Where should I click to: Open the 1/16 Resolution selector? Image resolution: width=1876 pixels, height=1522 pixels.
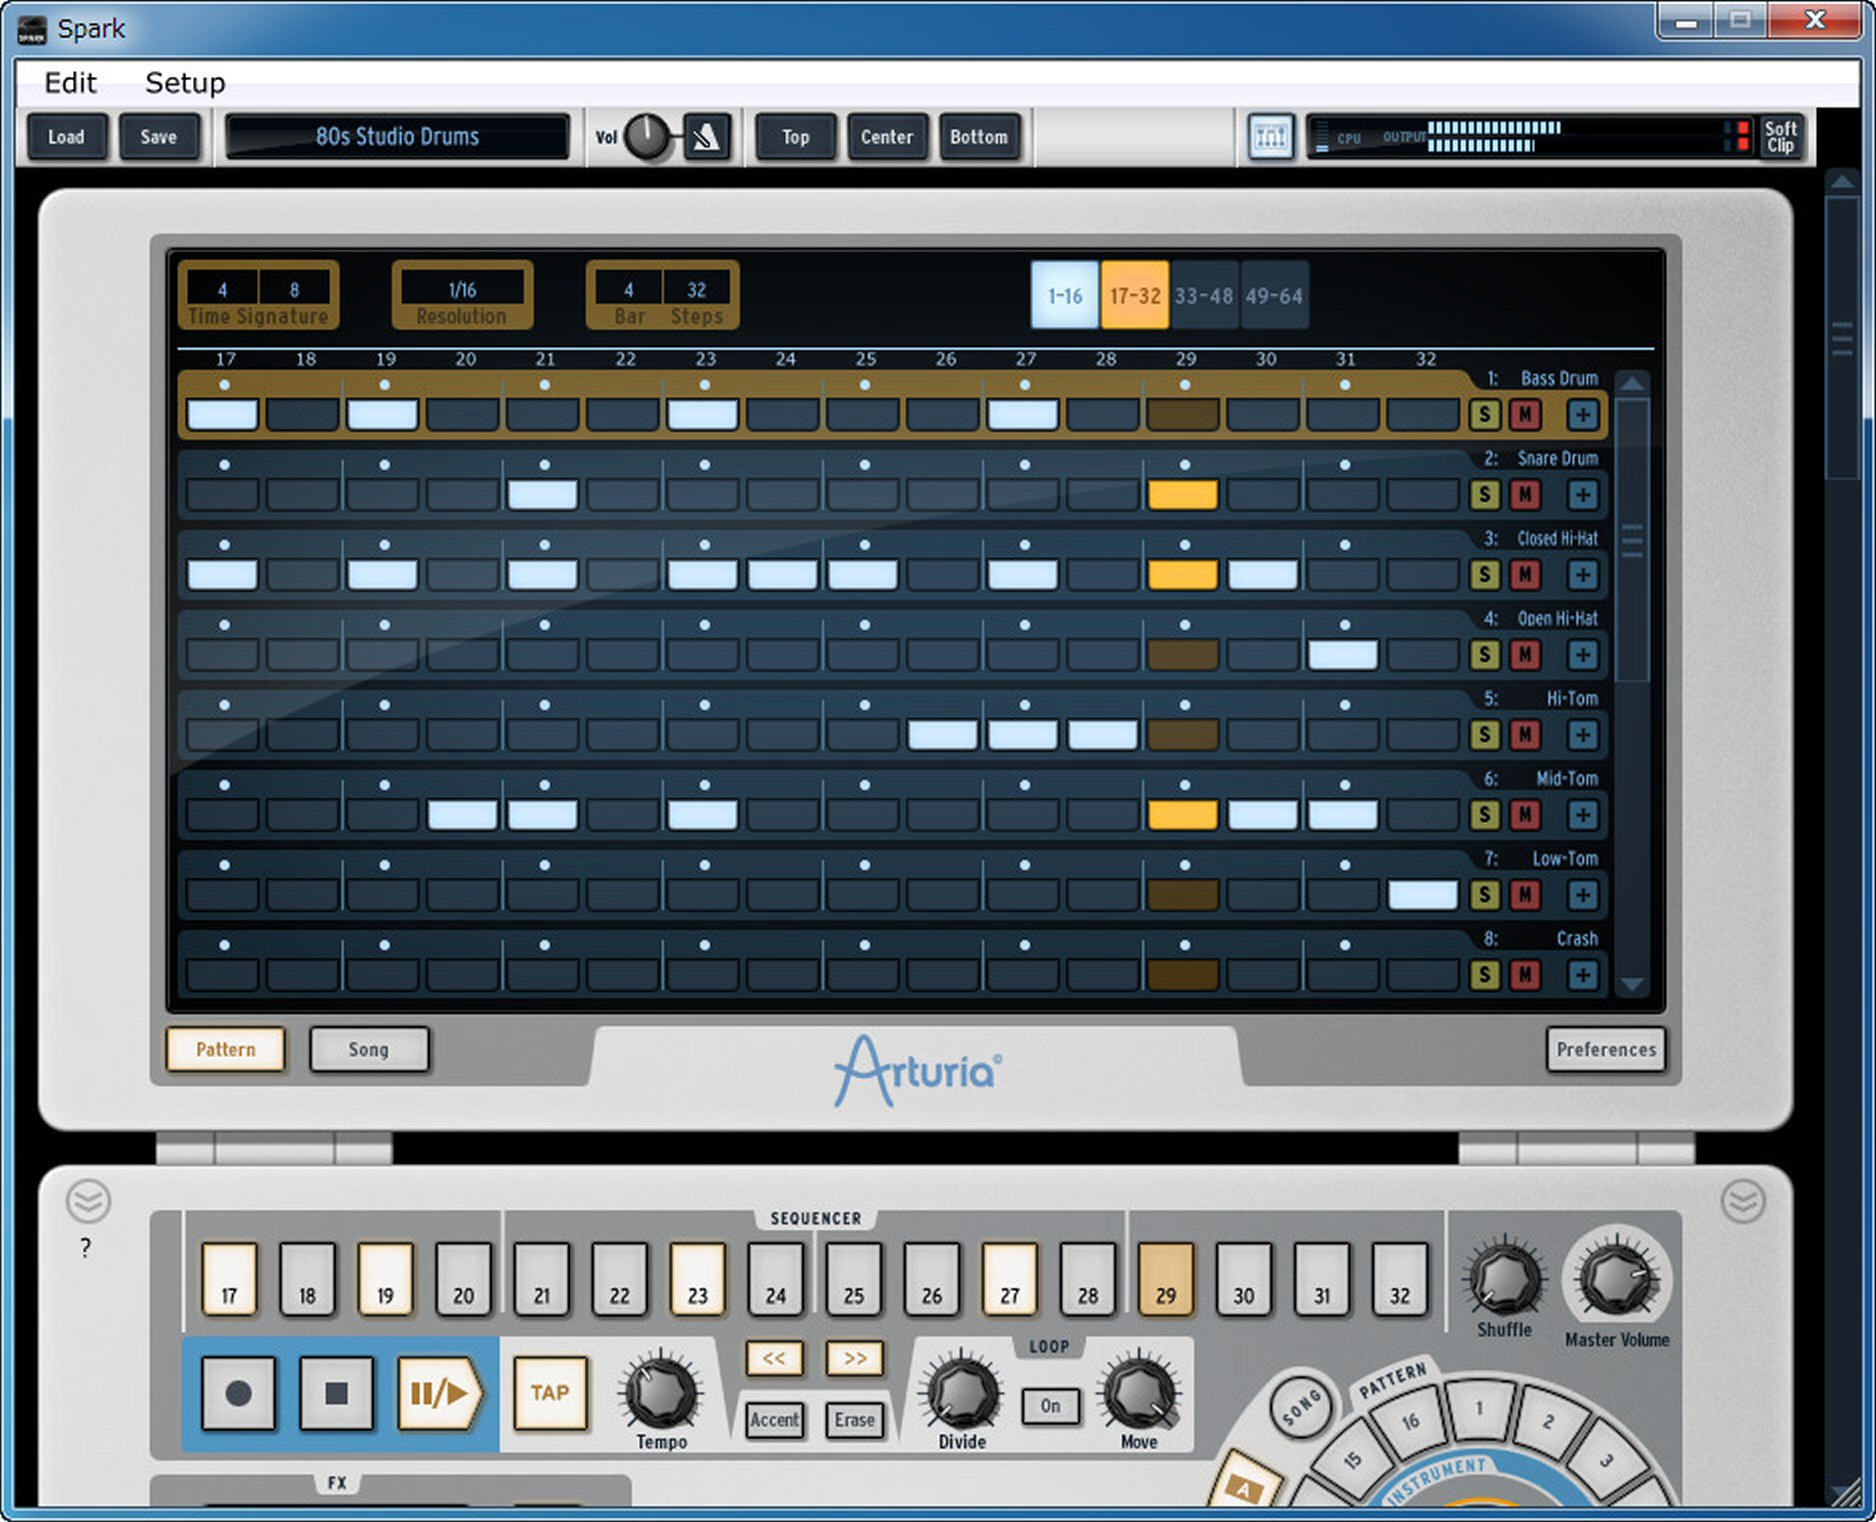click(462, 290)
